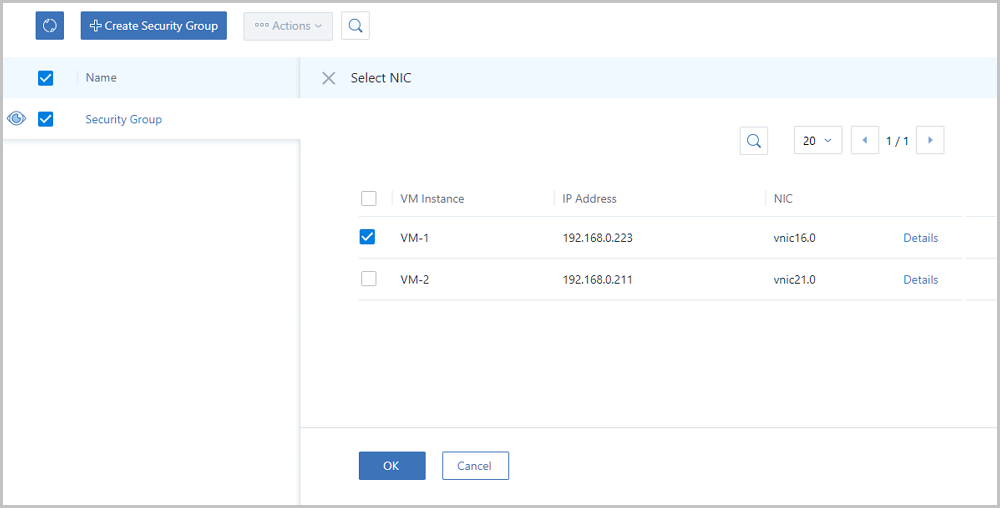This screenshot has width=1000, height=508.
Task: Open Details link for vnic16.0
Action: coord(920,238)
